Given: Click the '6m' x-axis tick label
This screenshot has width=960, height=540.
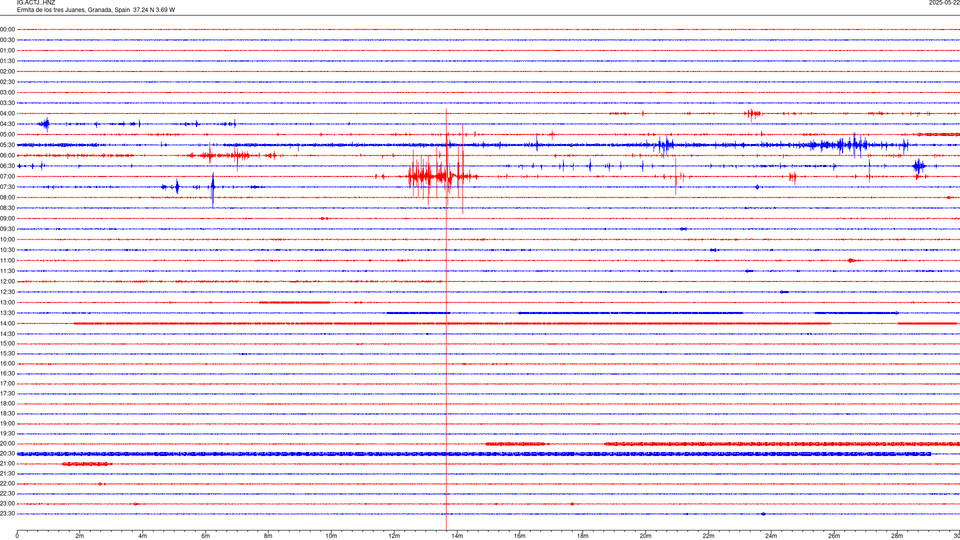Looking at the screenshot, I should pos(206,536).
